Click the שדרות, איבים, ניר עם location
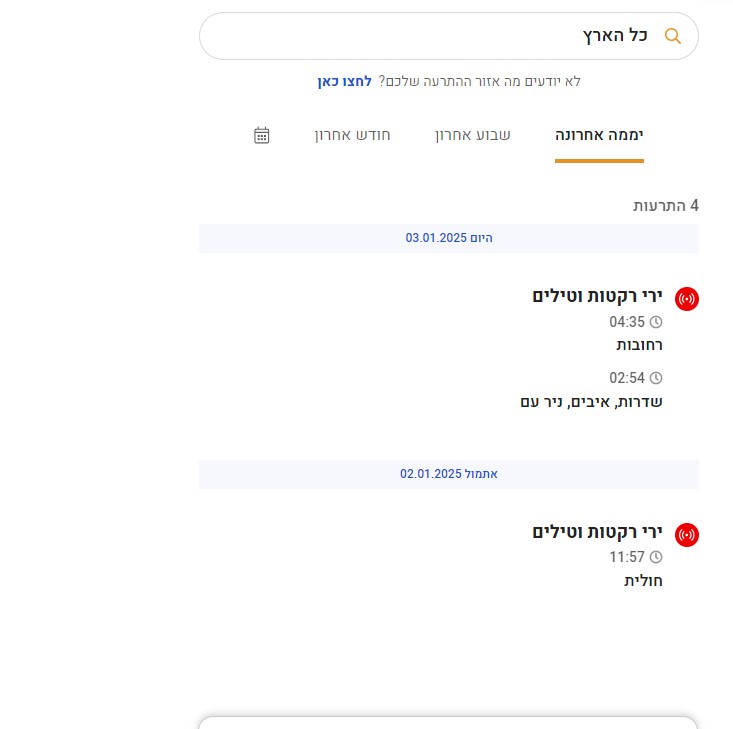 click(x=591, y=401)
